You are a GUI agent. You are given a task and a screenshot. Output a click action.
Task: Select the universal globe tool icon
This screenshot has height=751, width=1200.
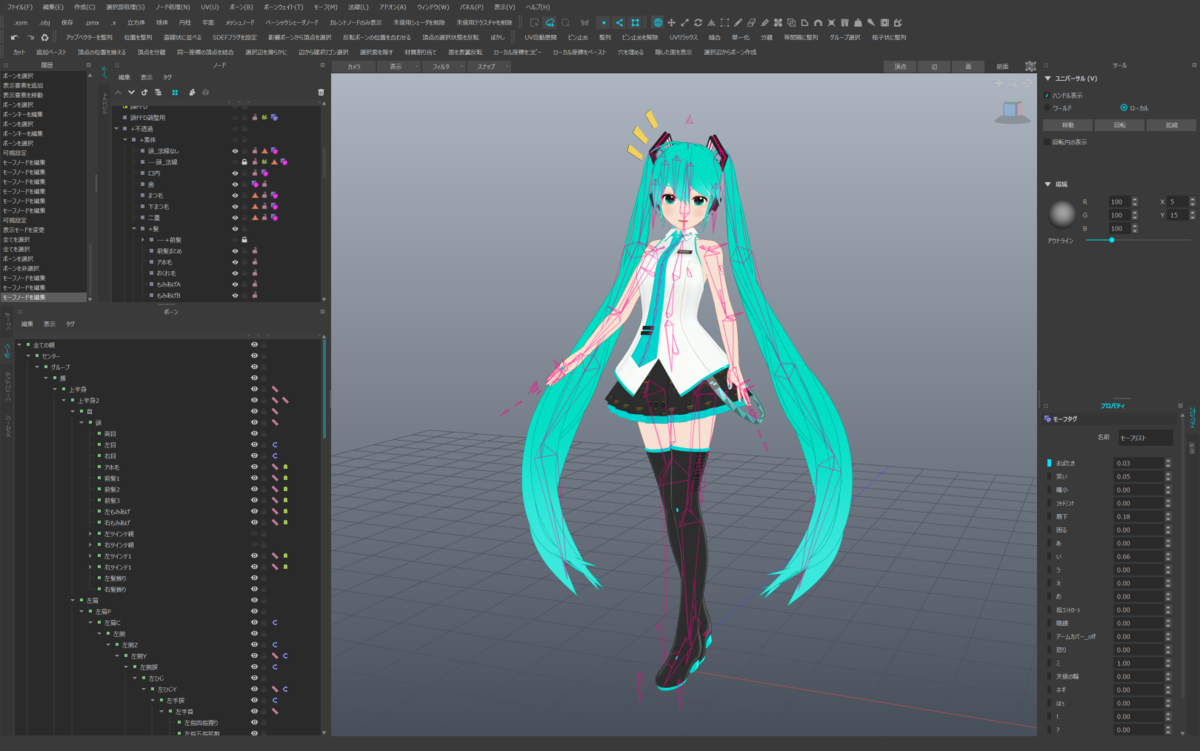click(x=657, y=22)
